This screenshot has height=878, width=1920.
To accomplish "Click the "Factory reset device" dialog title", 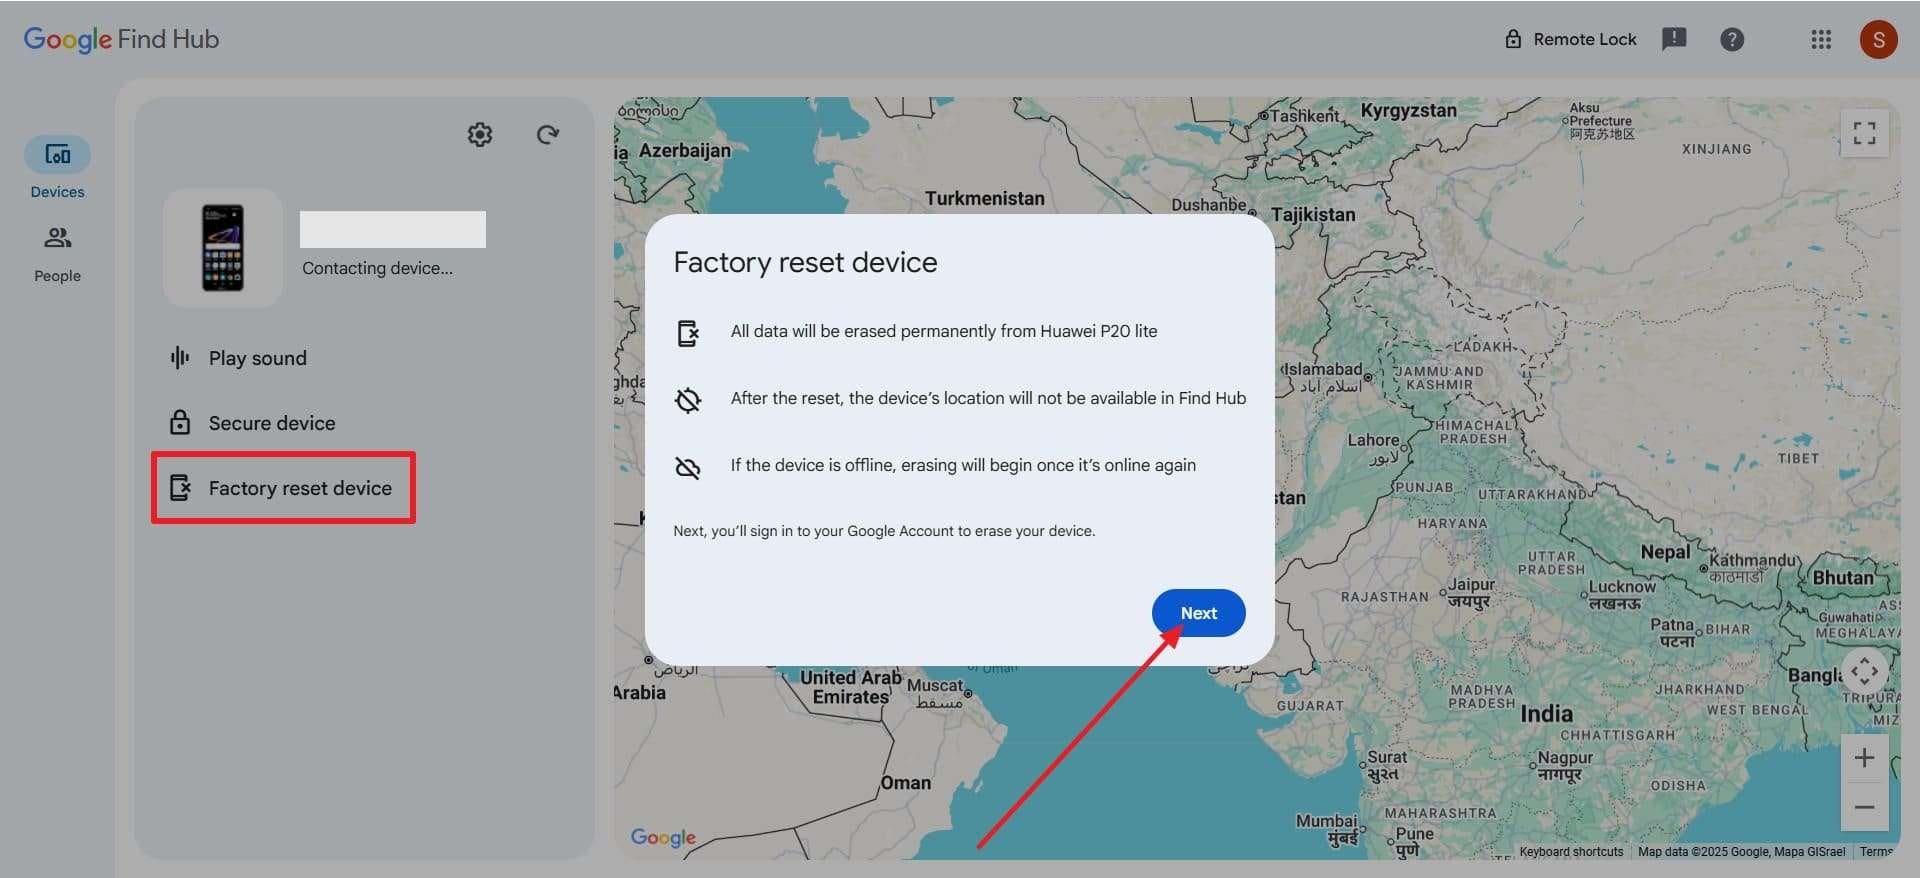I will coord(805,262).
